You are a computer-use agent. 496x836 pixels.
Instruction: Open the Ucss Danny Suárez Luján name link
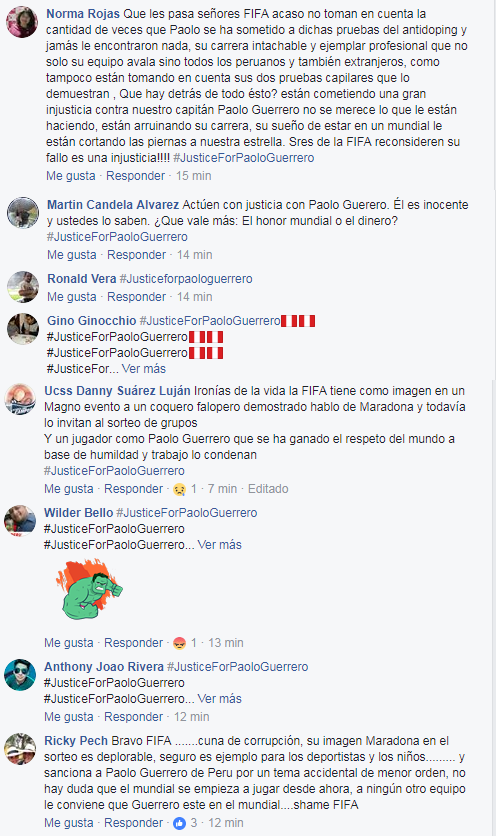tap(117, 391)
